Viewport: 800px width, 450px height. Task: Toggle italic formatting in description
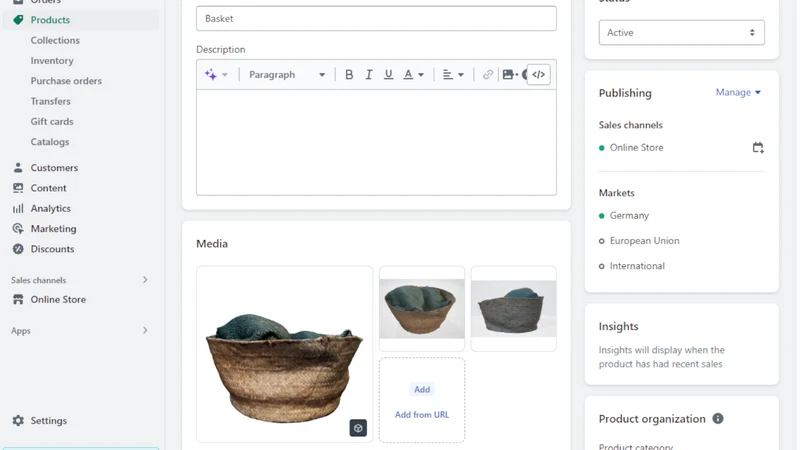(x=369, y=74)
